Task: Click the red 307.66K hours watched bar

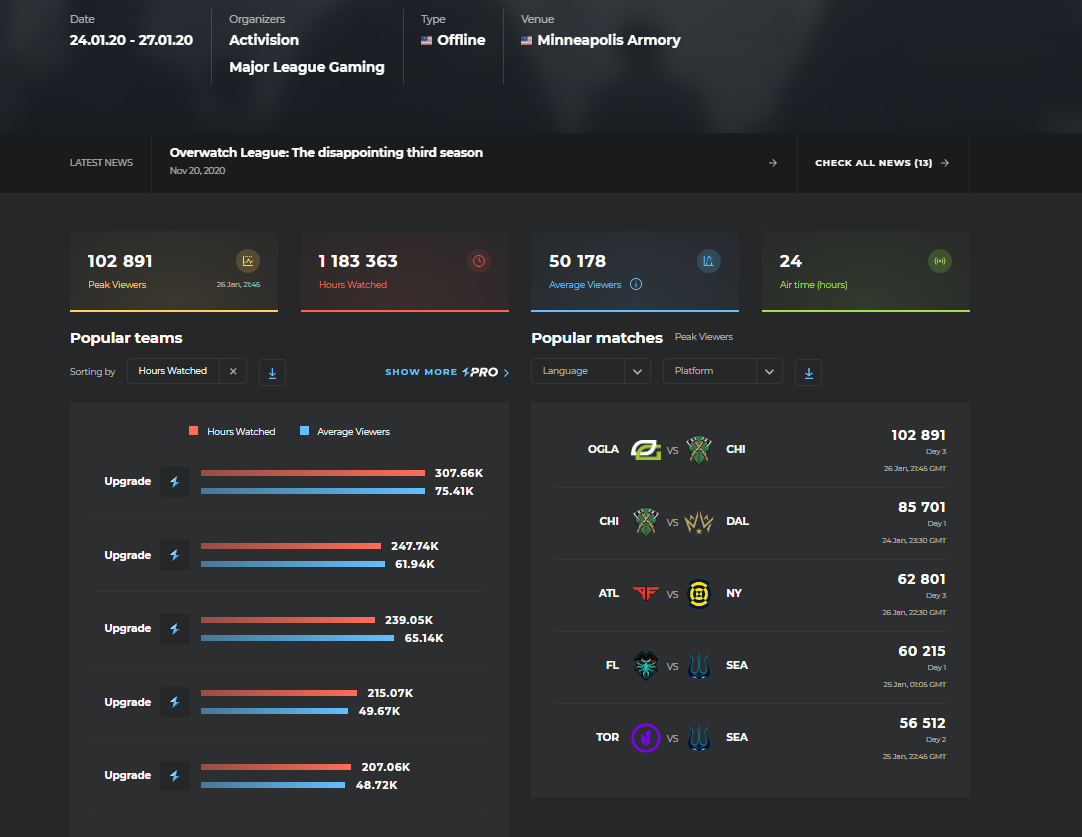Action: 313,473
